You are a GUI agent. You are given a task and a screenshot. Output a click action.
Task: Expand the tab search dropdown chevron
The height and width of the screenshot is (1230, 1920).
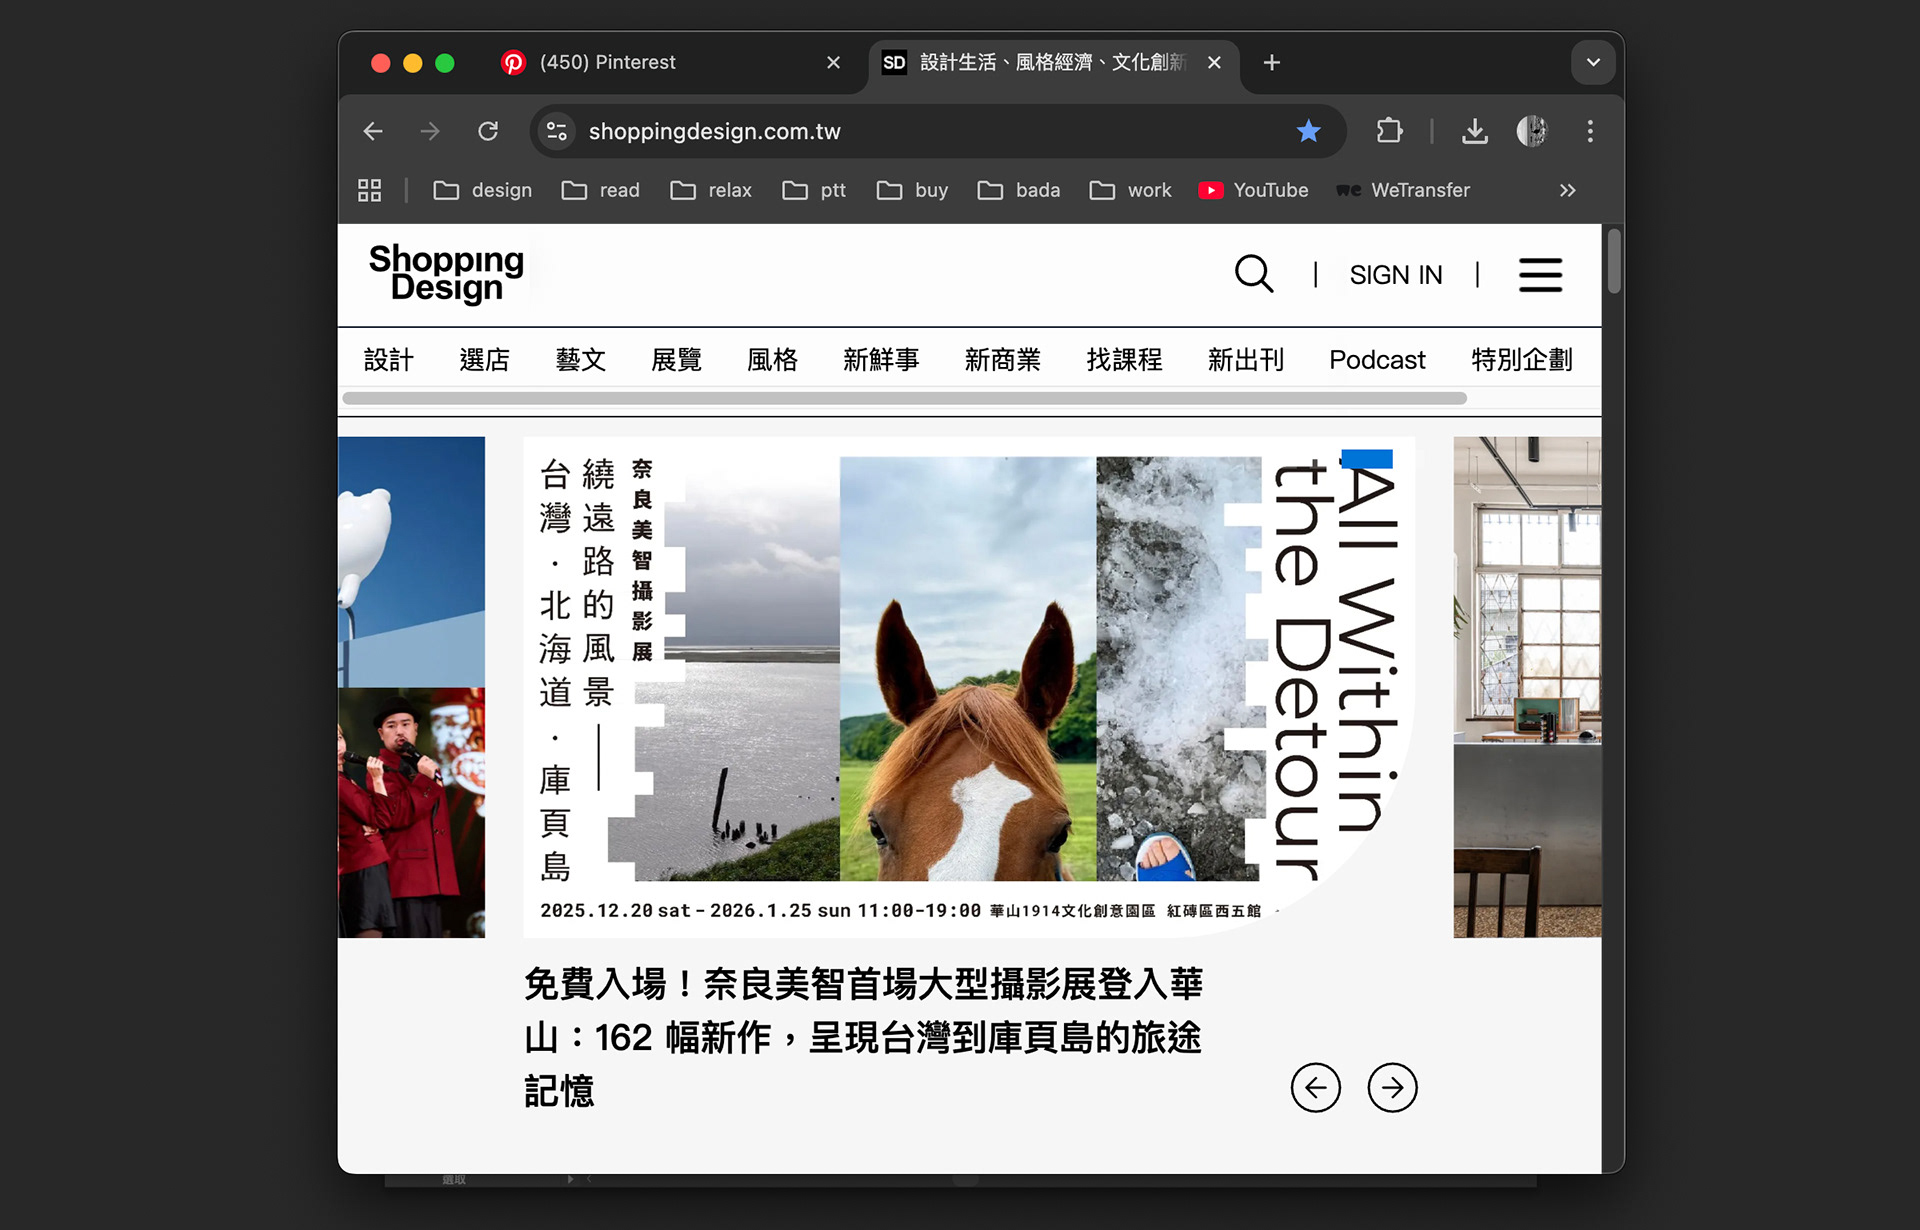[x=1593, y=62]
